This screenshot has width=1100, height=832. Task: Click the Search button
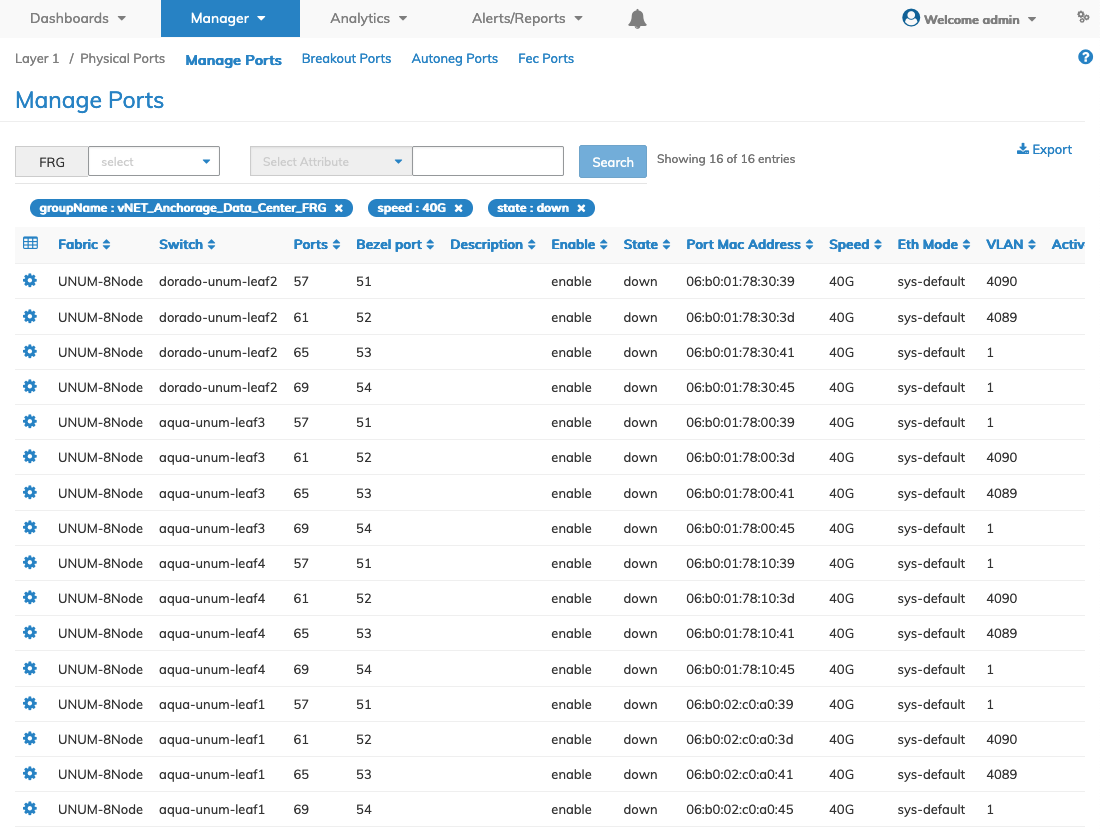click(612, 161)
